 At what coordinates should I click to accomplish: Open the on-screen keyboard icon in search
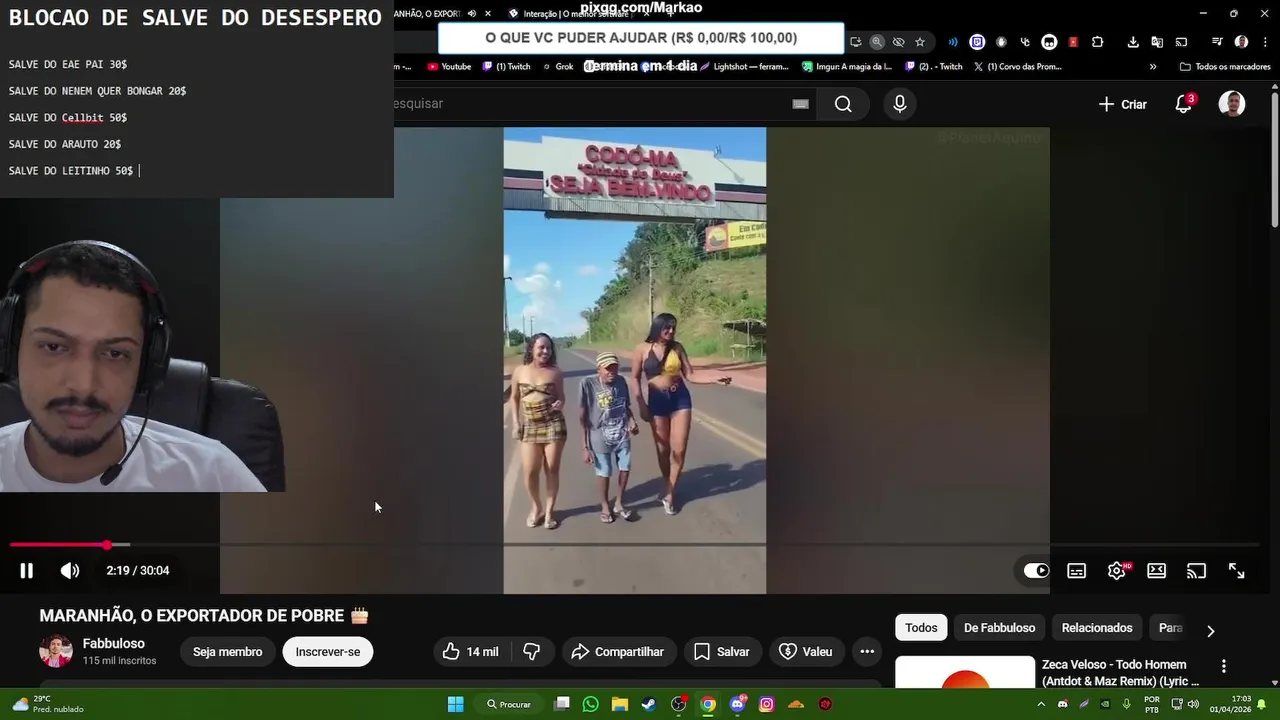pos(800,104)
